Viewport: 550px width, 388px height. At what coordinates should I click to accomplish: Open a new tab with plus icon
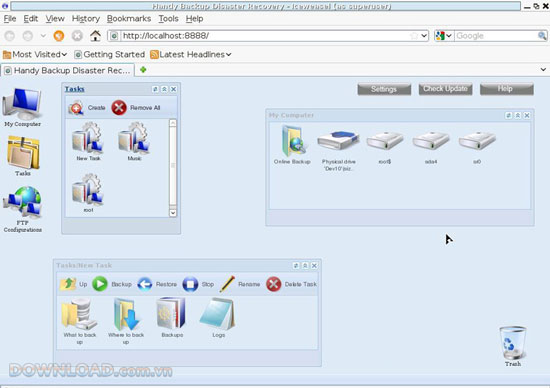click(143, 70)
